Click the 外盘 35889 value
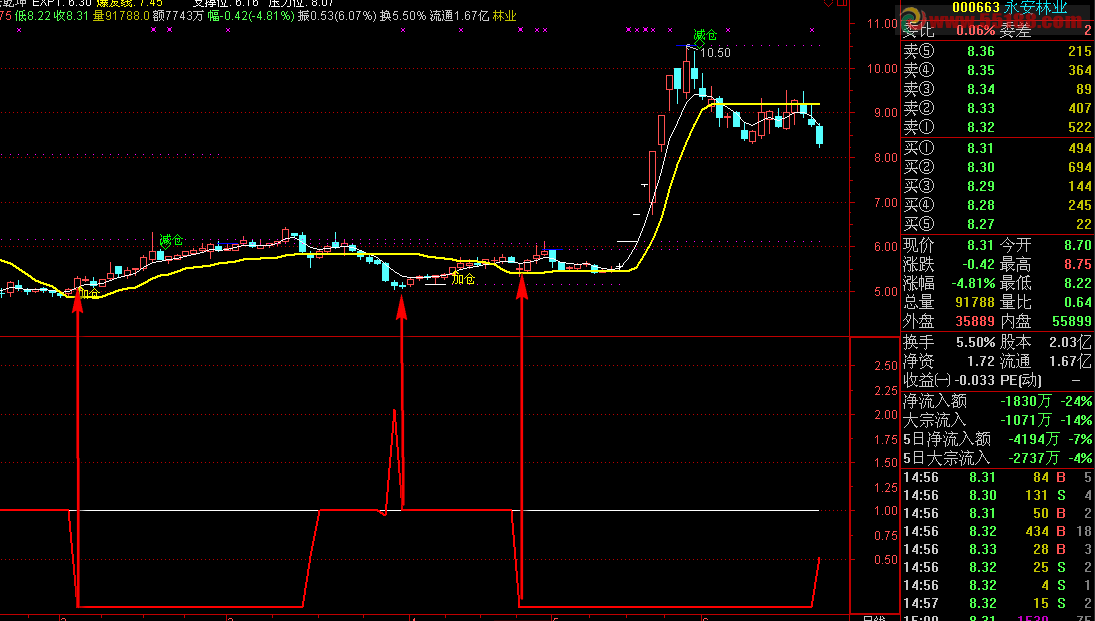The height and width of the screenshot is (621, 1095). pyautogui.click(x=975, y=321)
